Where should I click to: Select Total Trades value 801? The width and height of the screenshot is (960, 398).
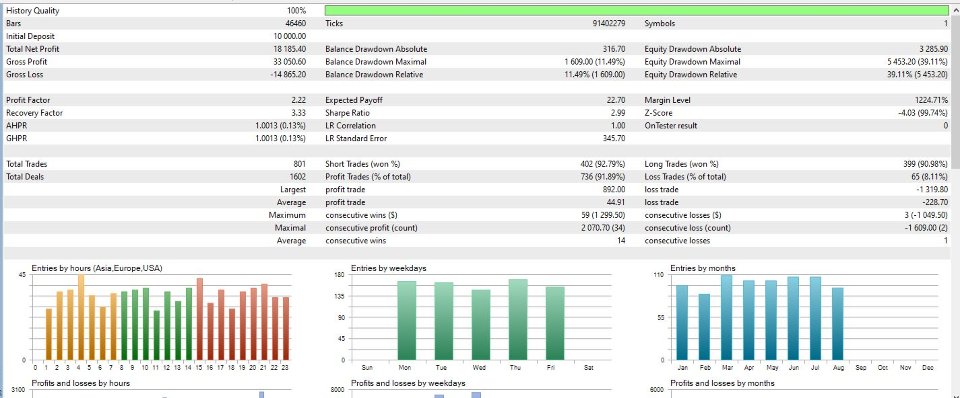299,164
